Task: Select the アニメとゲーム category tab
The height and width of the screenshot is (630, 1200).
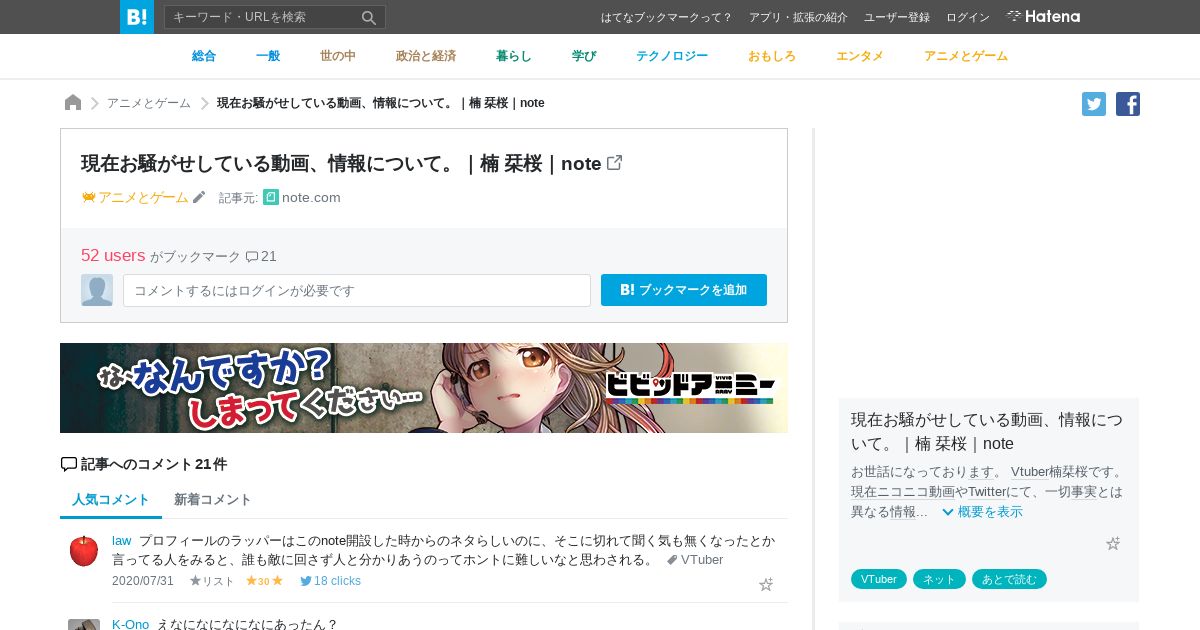Action: (x=966, y=56)
